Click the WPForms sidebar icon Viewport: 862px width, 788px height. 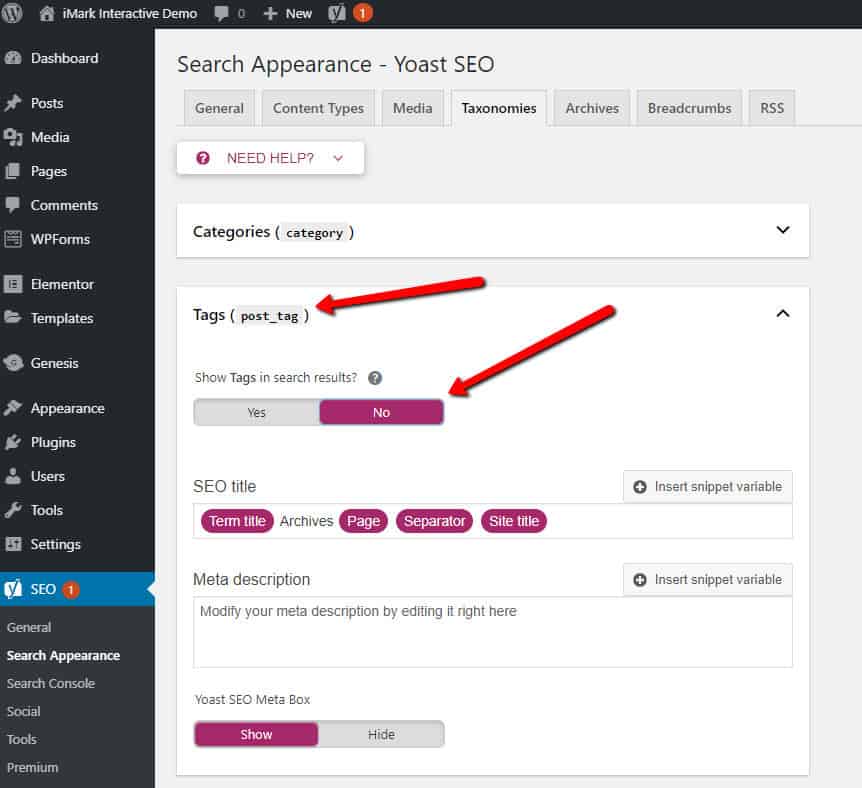[13, 239]
